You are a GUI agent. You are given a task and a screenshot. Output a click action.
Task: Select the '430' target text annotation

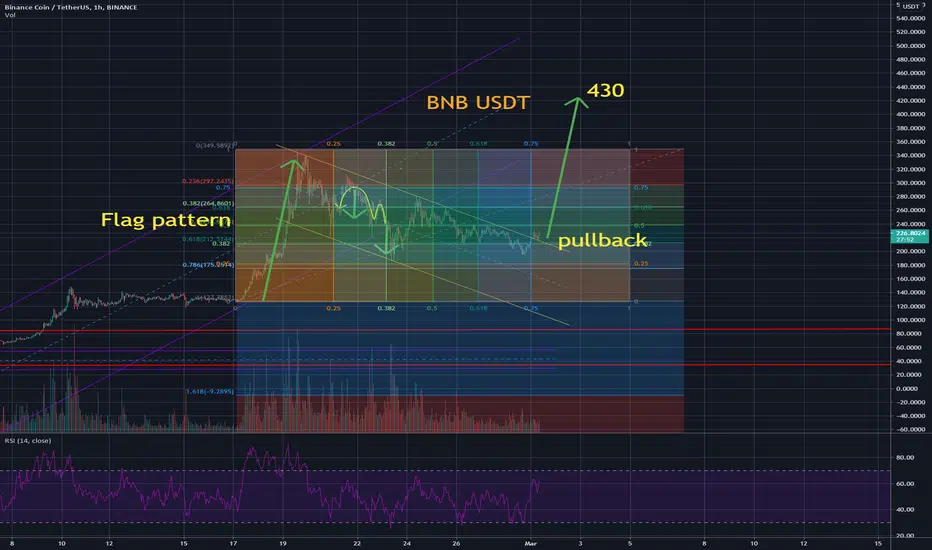point(605,90)
